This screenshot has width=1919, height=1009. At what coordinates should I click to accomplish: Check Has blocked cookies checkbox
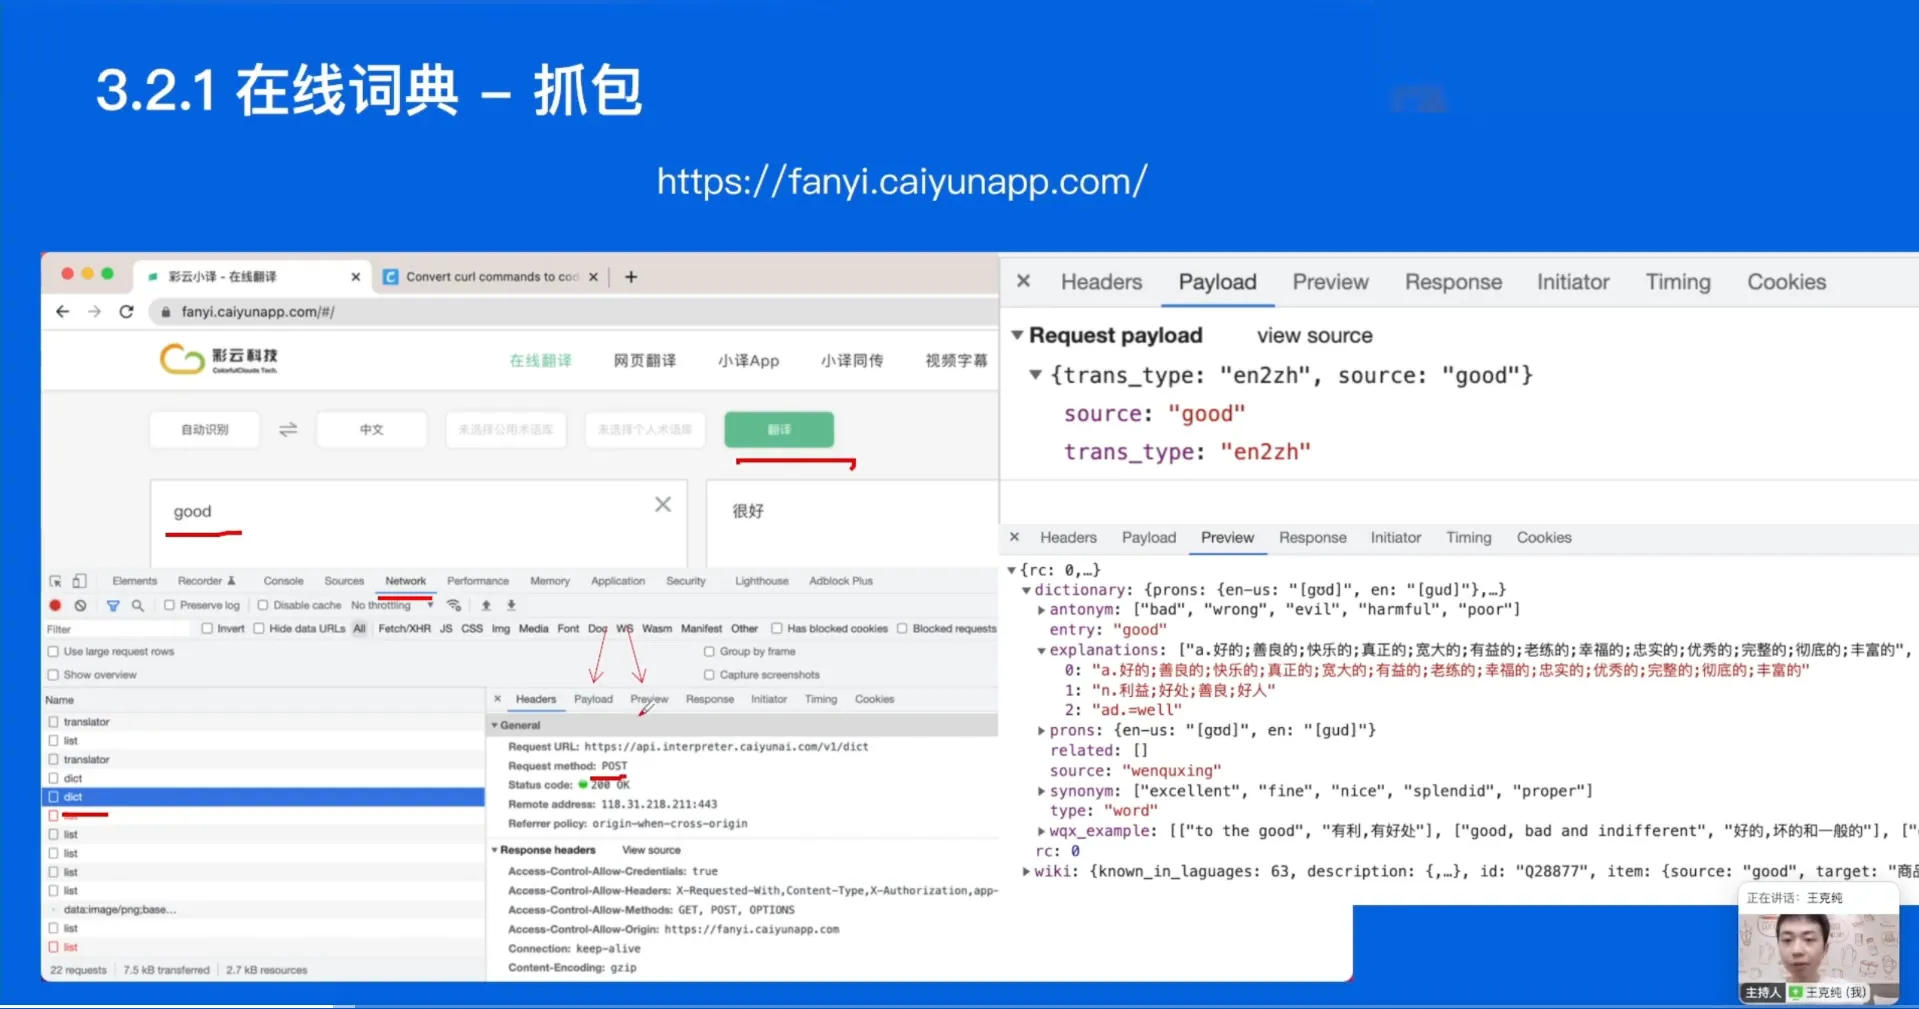[777, 628]
